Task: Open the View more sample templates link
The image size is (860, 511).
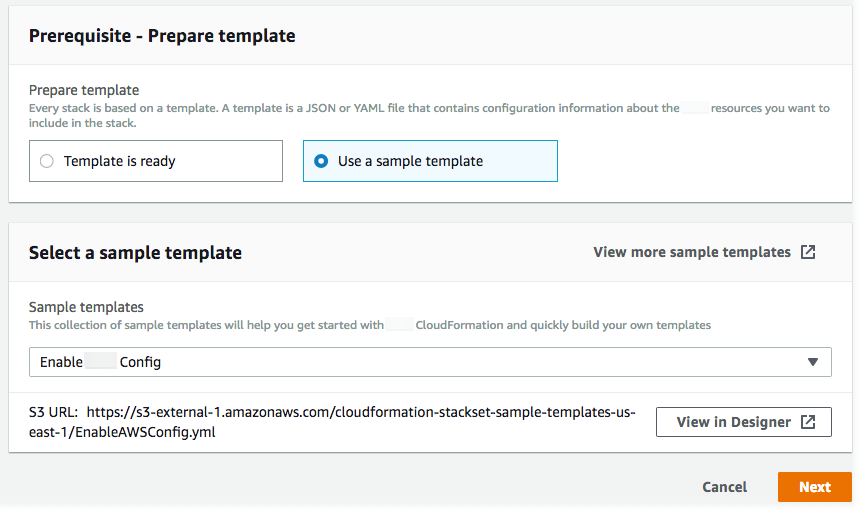Action: click(691, 252)
